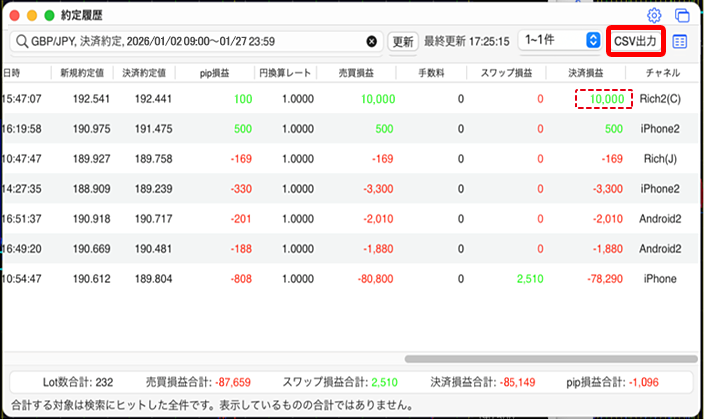Click the チャネル column header
Viewport: 704px width, 419px height.
tap(662, 73)
